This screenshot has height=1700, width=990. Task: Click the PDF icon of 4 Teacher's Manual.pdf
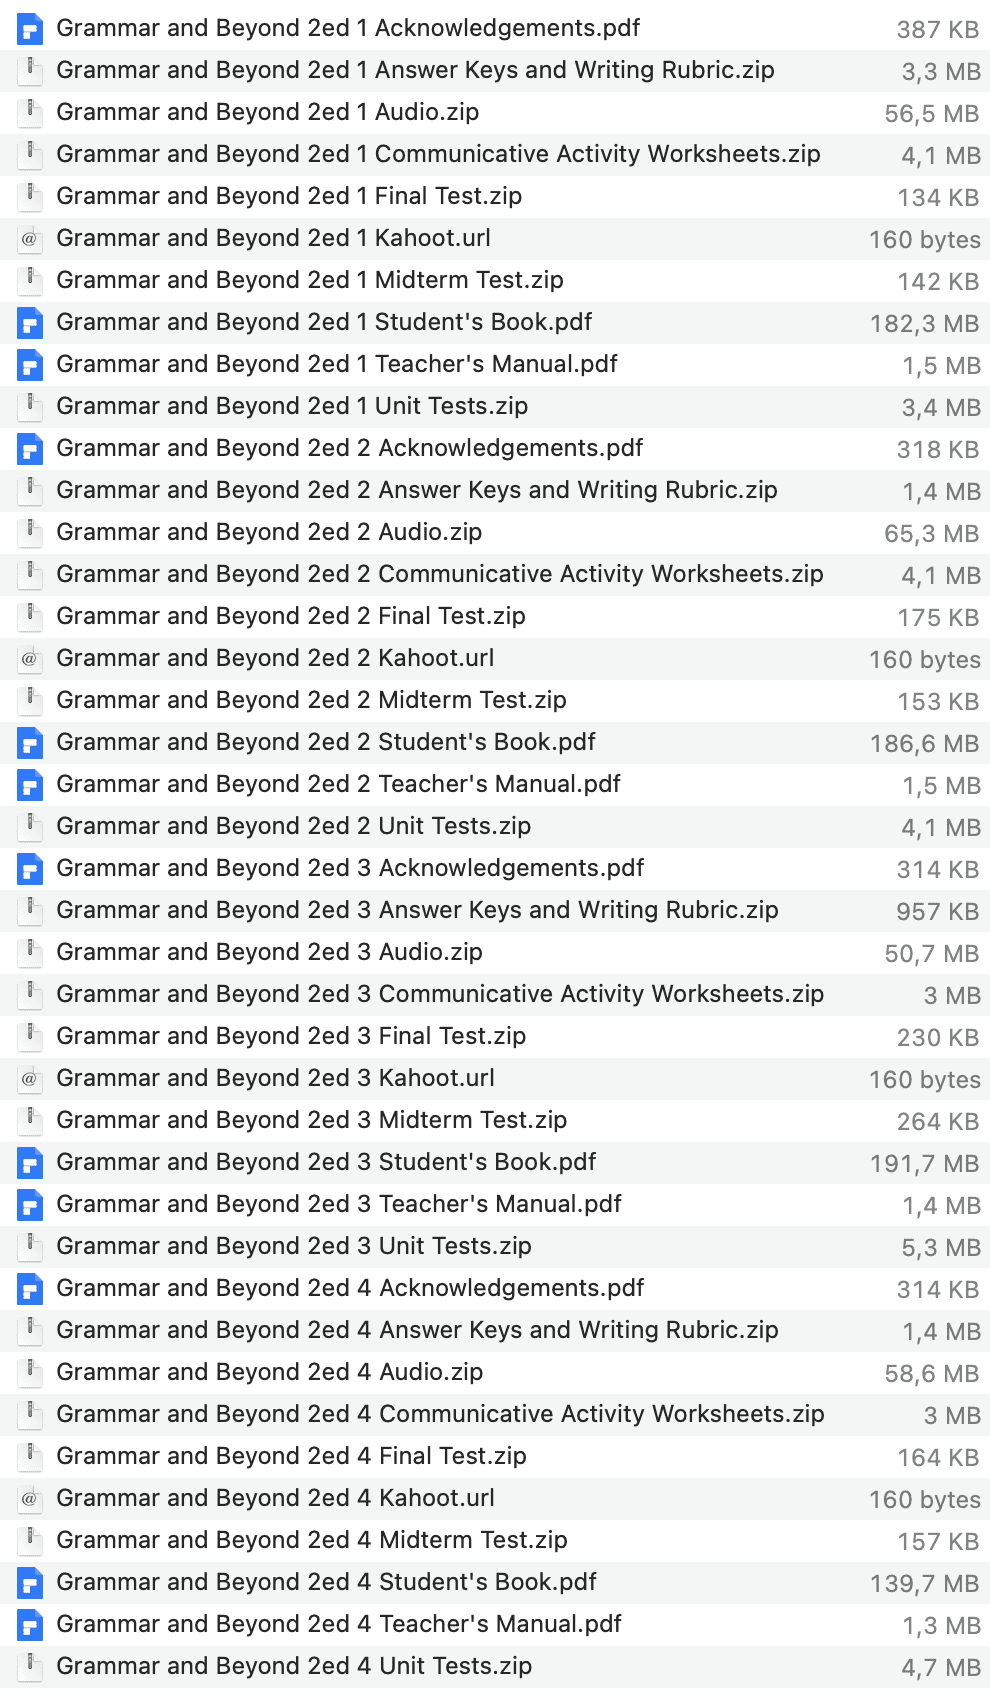(x=30, y=1625)
